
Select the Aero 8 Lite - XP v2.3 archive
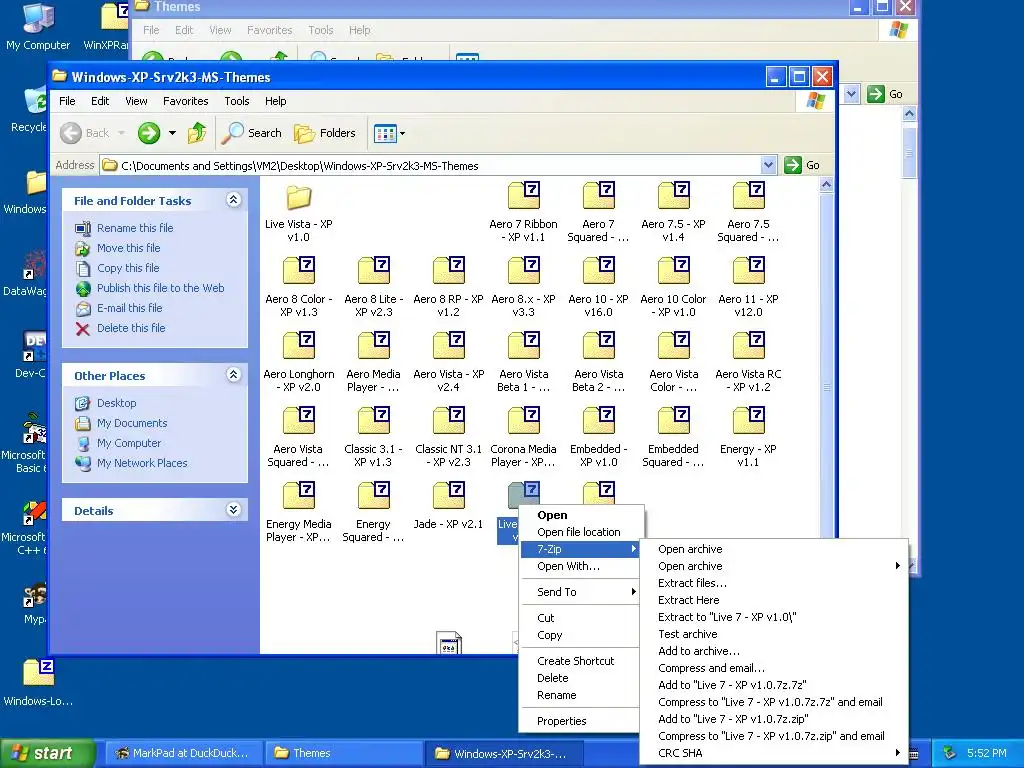click(x=374, y=287)
